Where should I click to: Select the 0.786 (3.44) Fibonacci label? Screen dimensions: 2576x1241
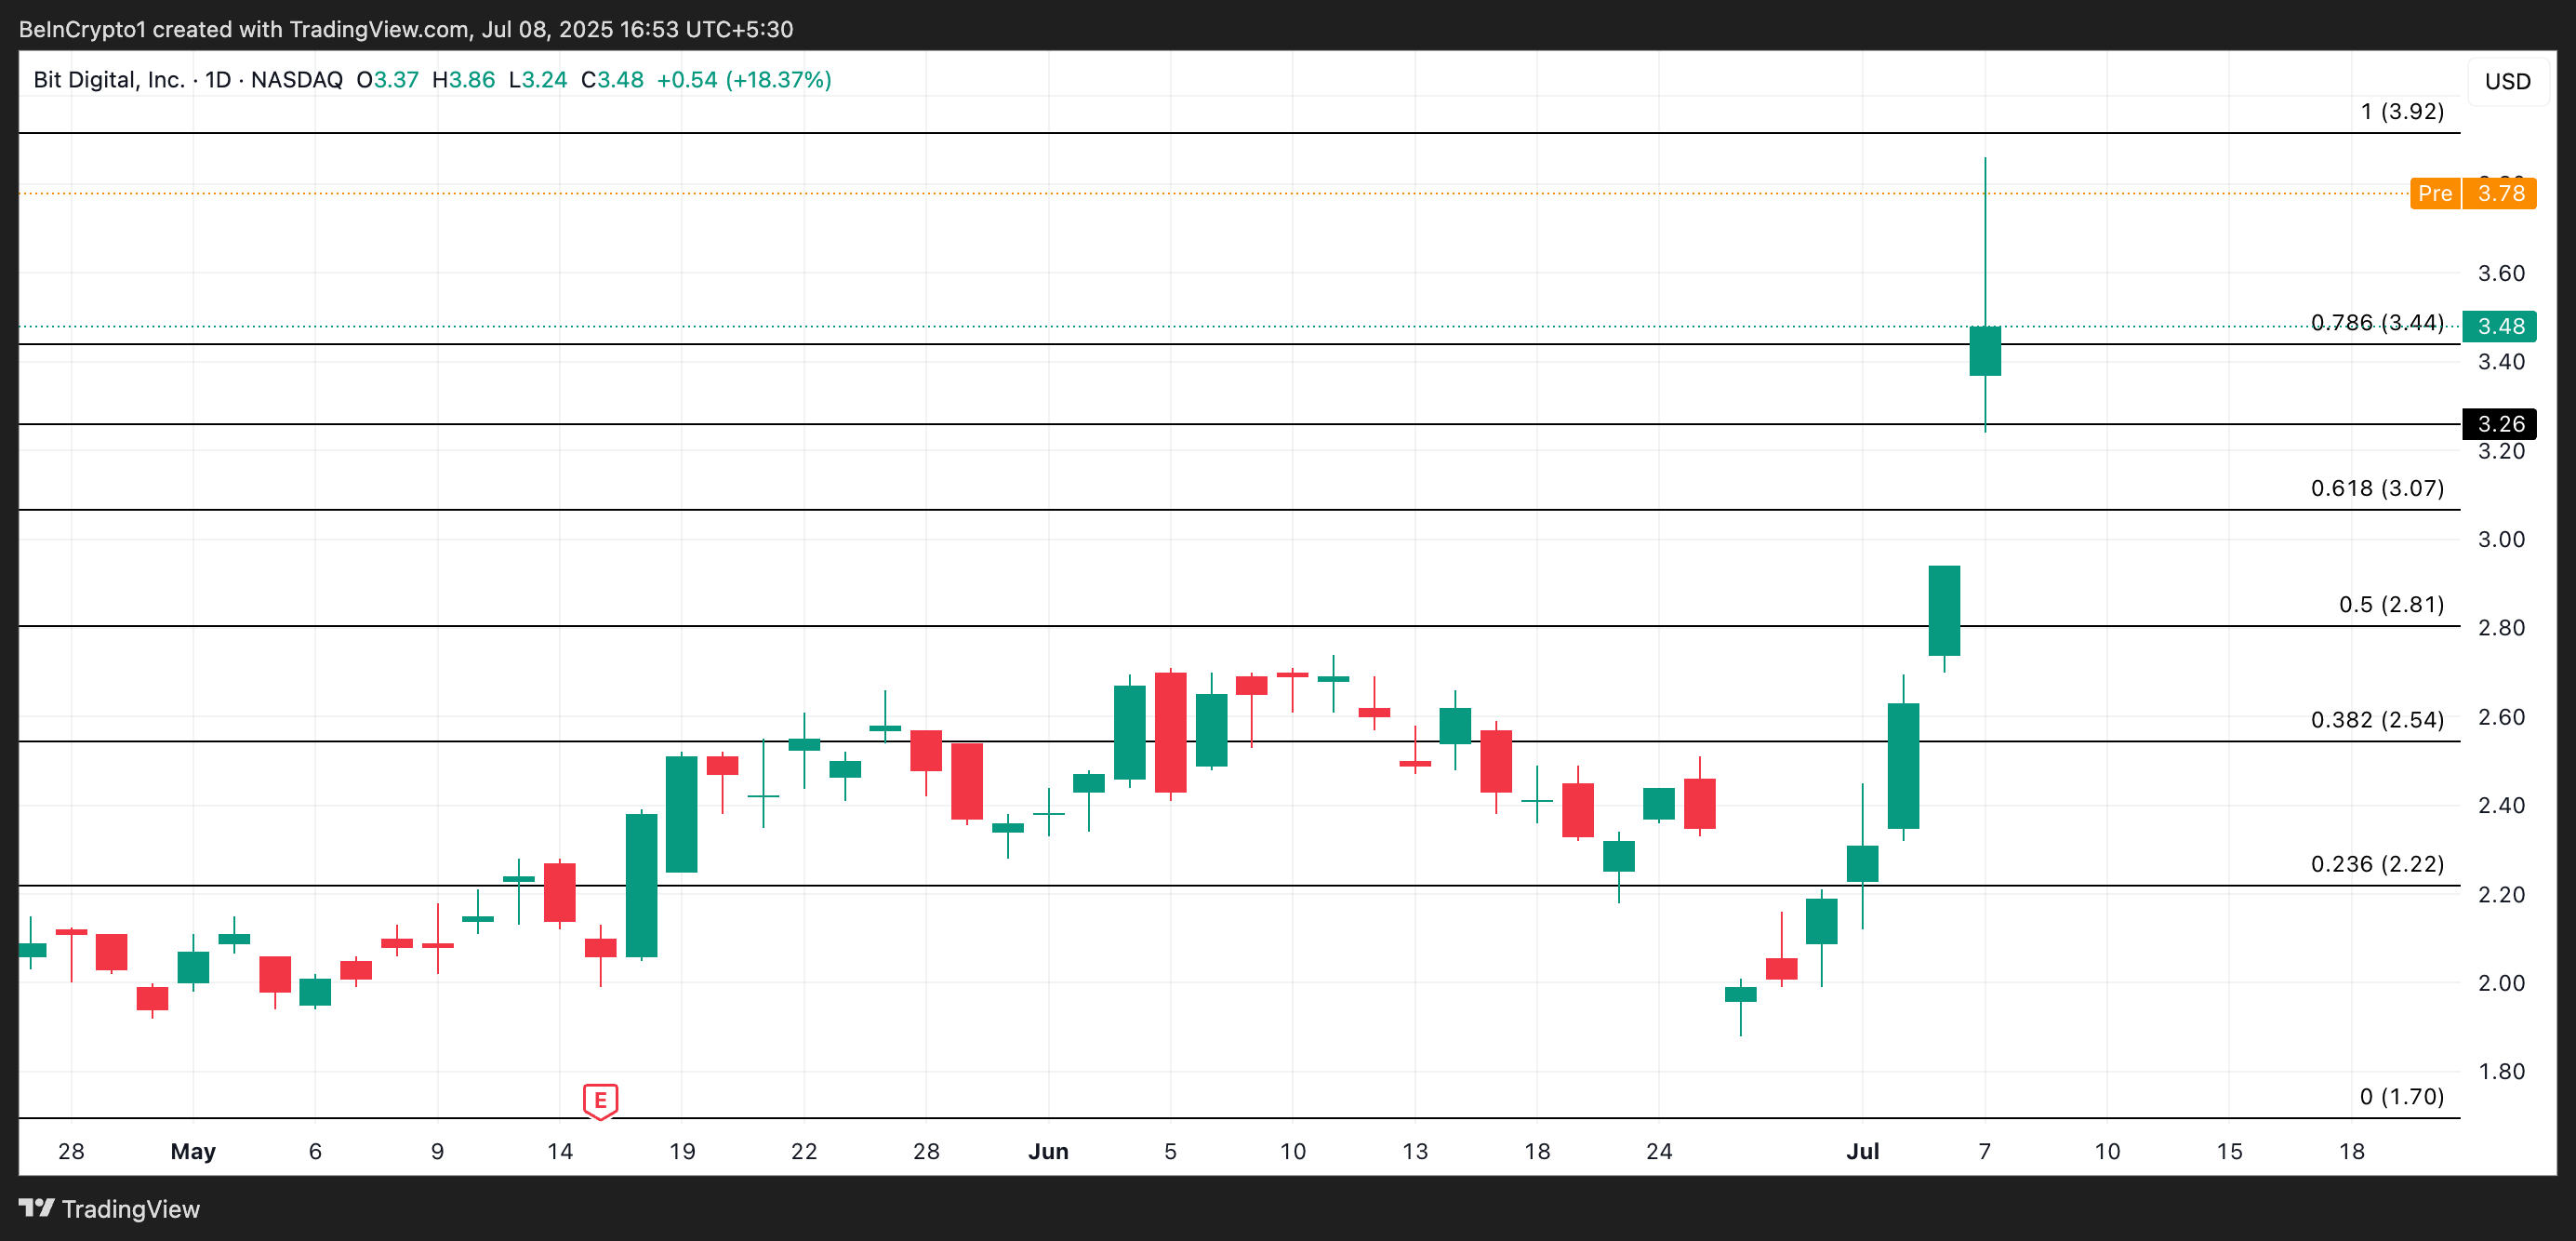click(x=2376, y=322)
